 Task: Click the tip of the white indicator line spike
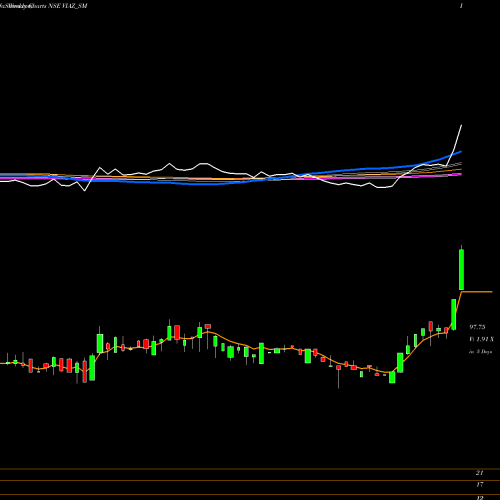tap(462, 125)
